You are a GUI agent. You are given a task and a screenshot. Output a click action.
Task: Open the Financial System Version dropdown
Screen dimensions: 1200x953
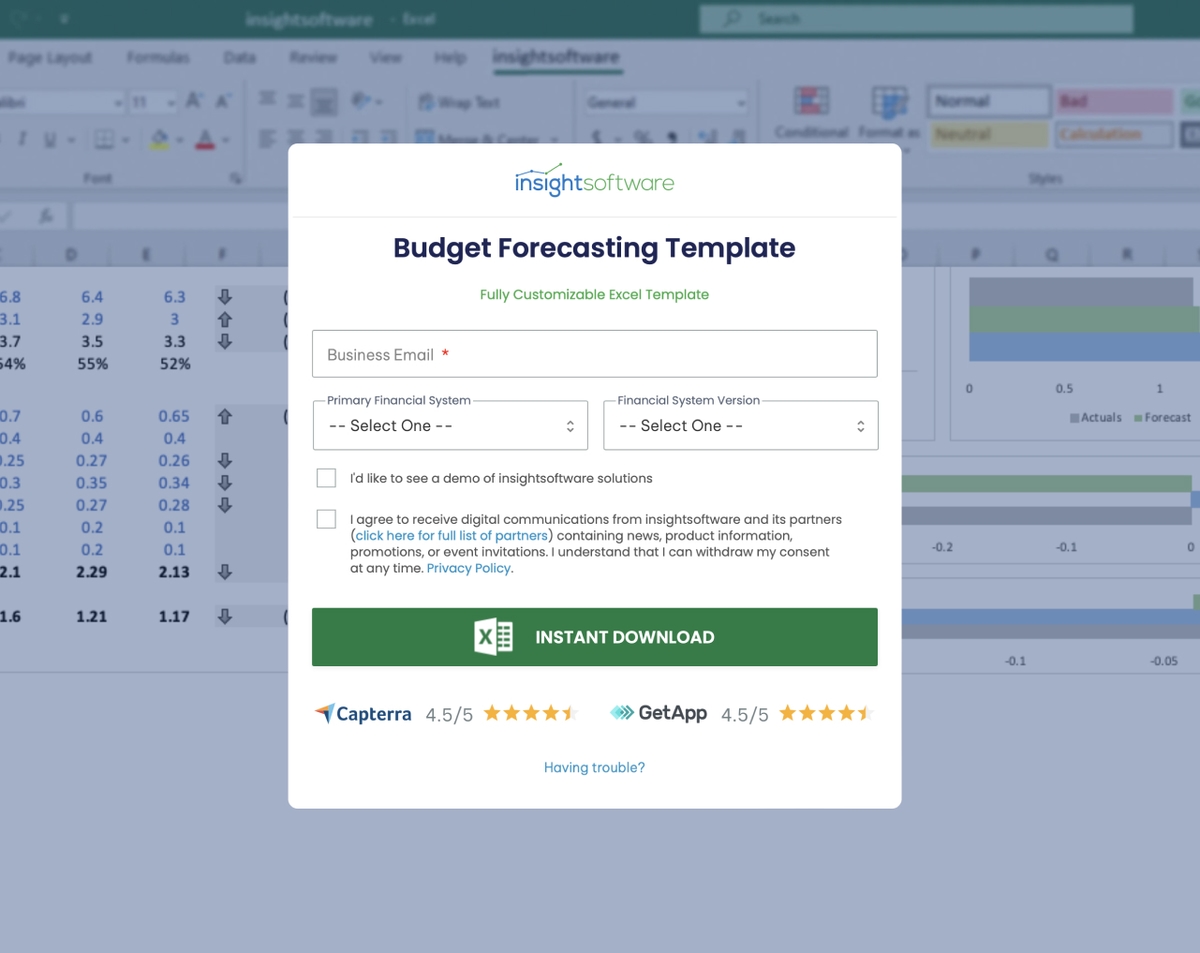(x=740, y=426)
